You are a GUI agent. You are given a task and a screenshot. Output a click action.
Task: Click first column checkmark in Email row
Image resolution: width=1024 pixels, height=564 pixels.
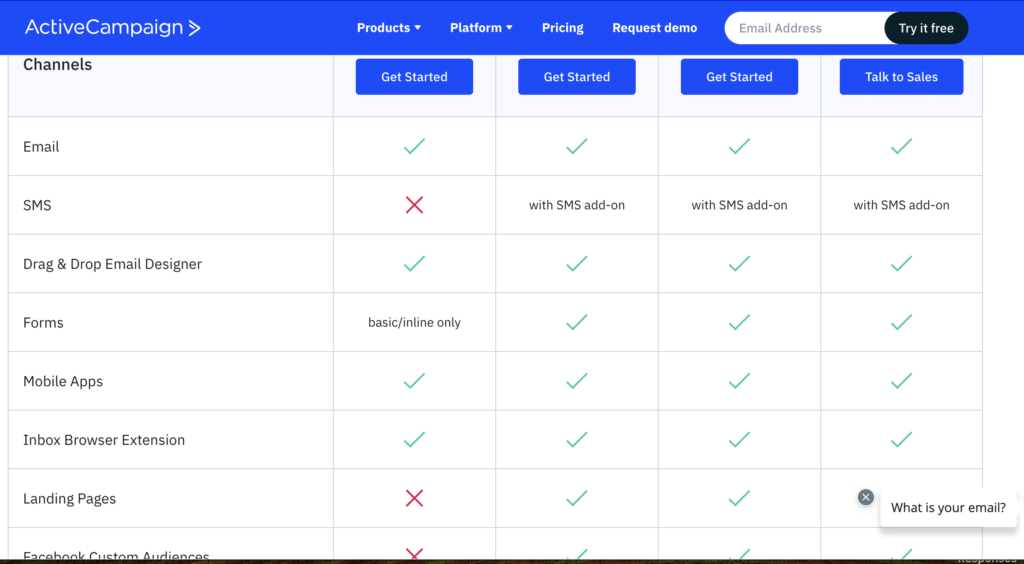click(414, 146)
